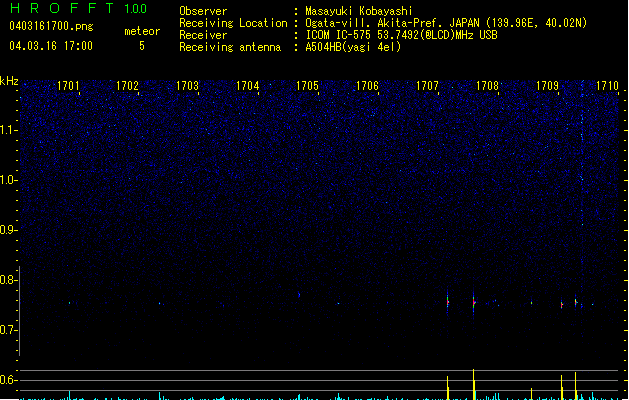The width and height of the screenshot is (629, 400).
Task: Click the 0.9 kHz axis label
Action: tap(8, 230)
